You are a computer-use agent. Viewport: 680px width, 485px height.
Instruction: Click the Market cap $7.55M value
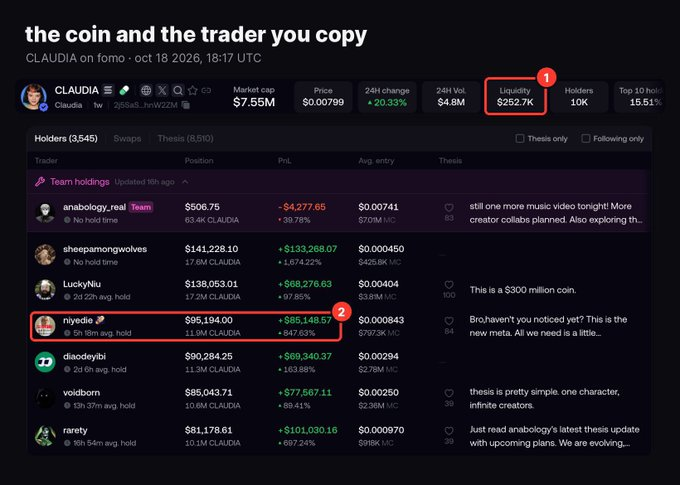pos(254,102)
